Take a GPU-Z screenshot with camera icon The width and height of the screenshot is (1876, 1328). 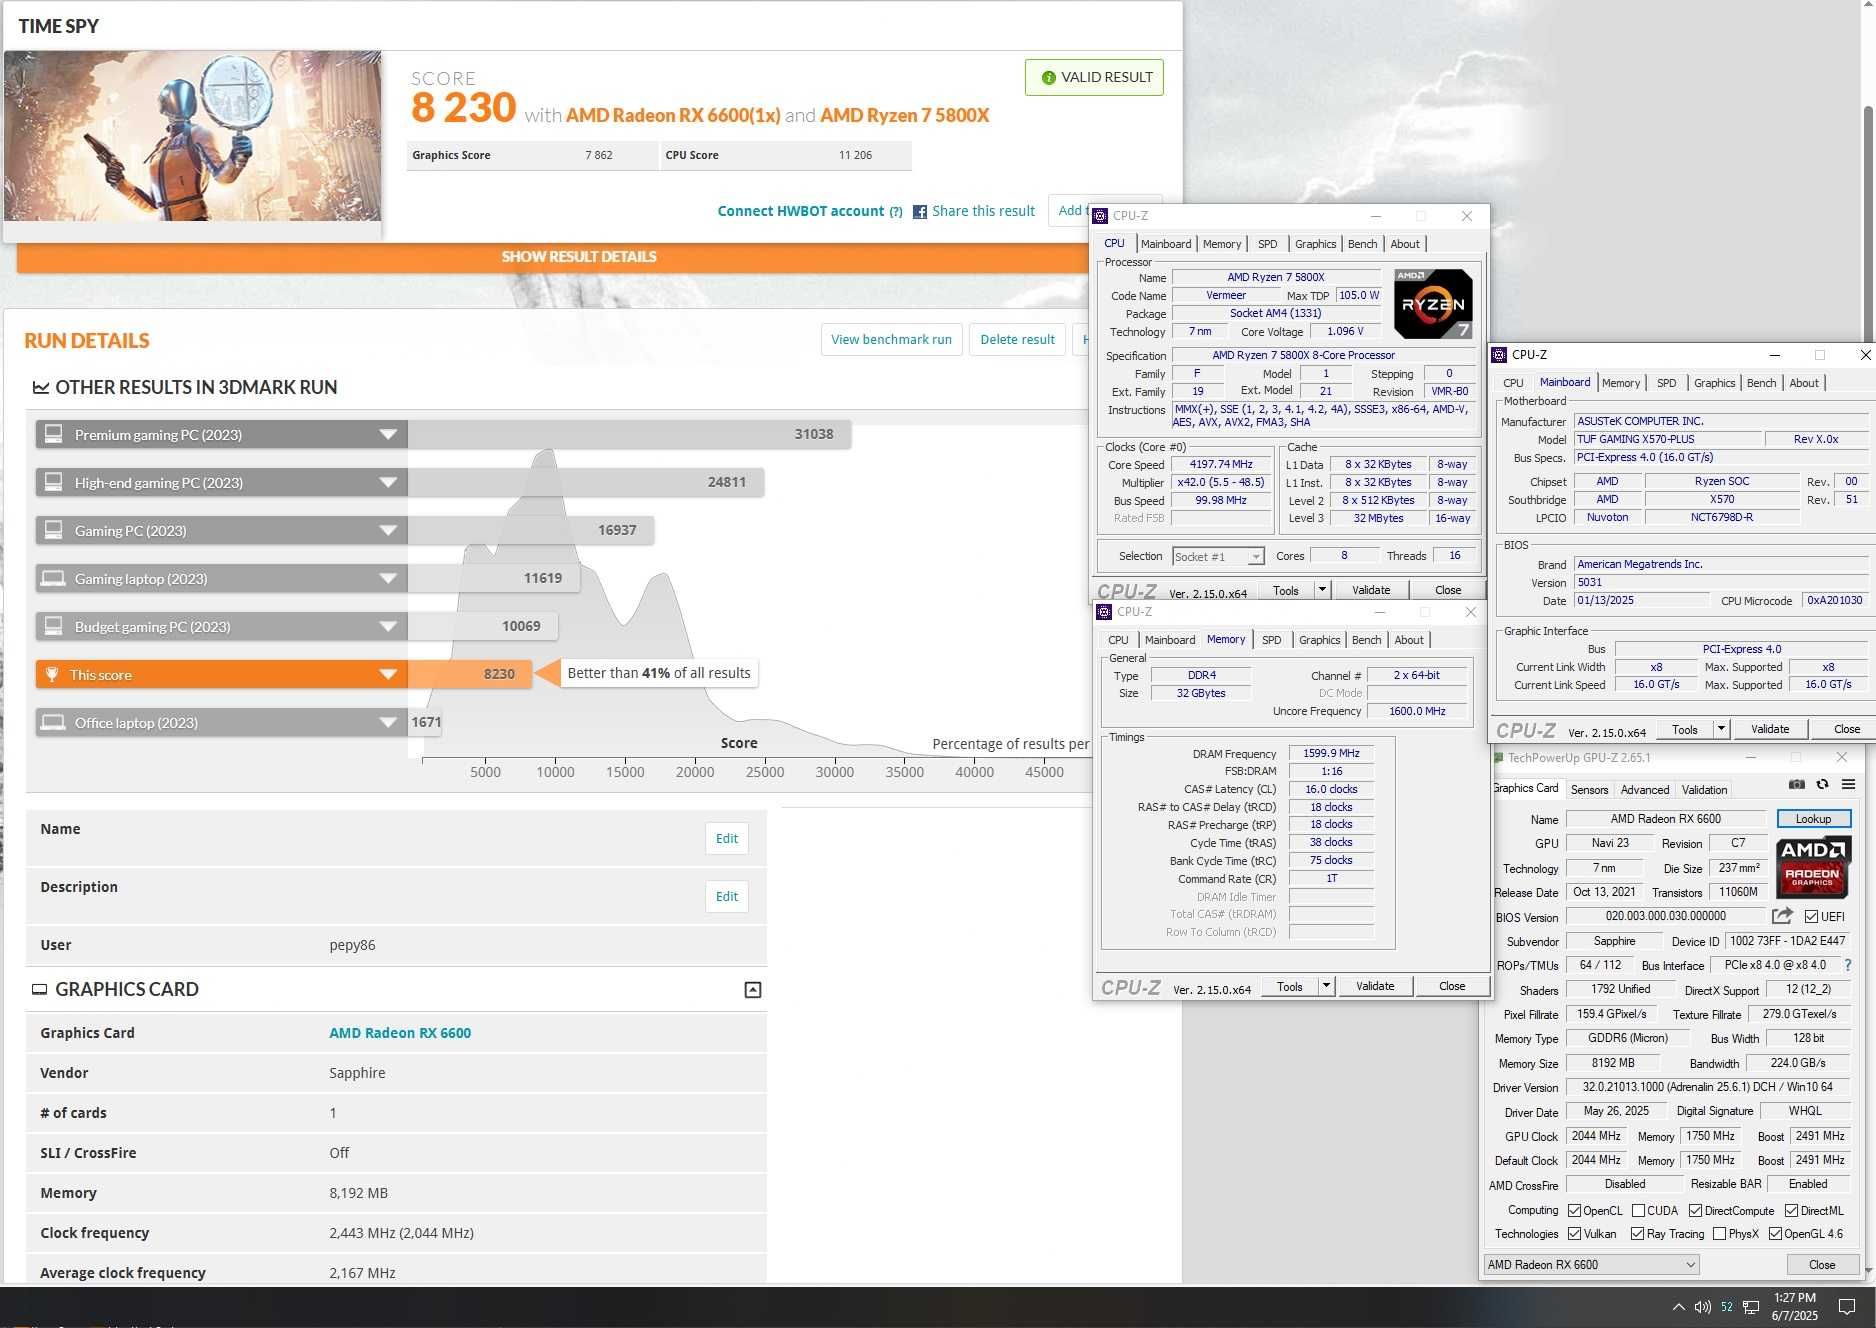tap(1797, 785)
